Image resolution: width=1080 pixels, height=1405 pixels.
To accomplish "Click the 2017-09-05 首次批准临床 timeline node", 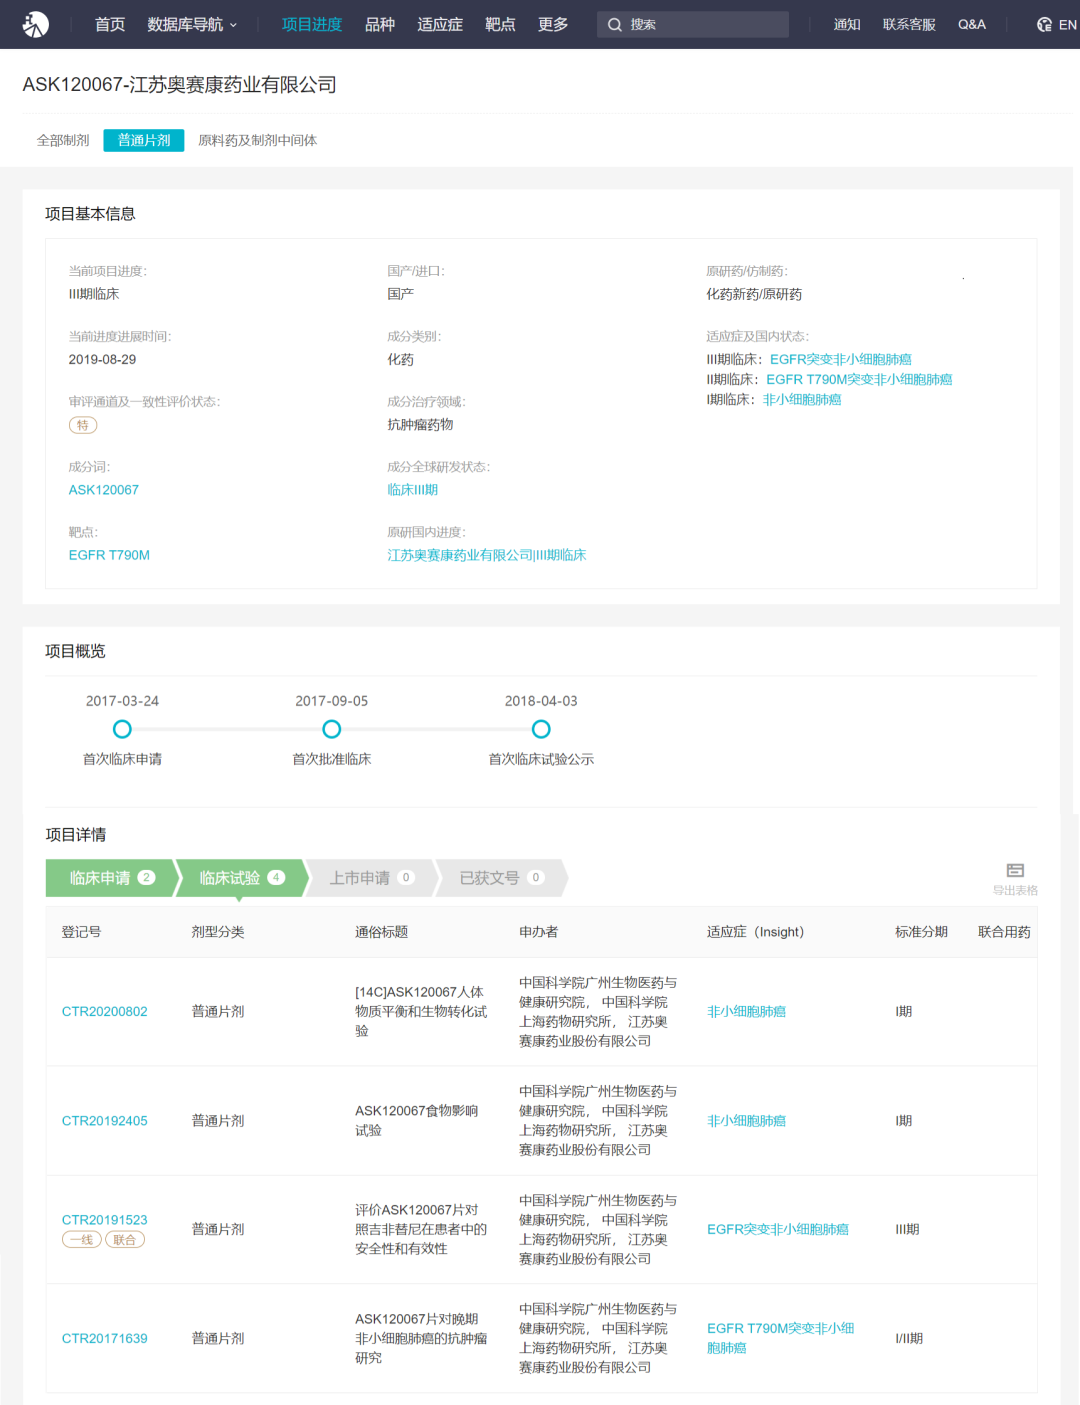I will (x=332, y=729).
